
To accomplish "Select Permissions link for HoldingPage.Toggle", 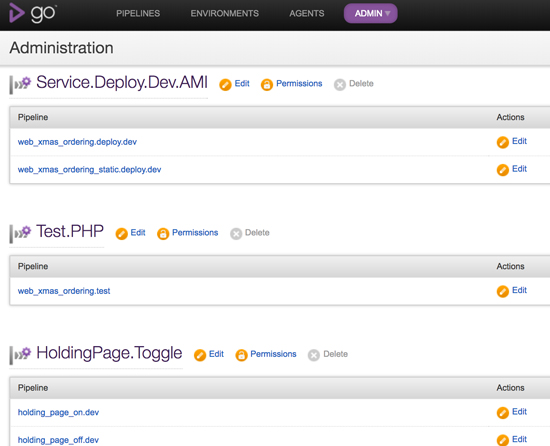I will [273, 354].
